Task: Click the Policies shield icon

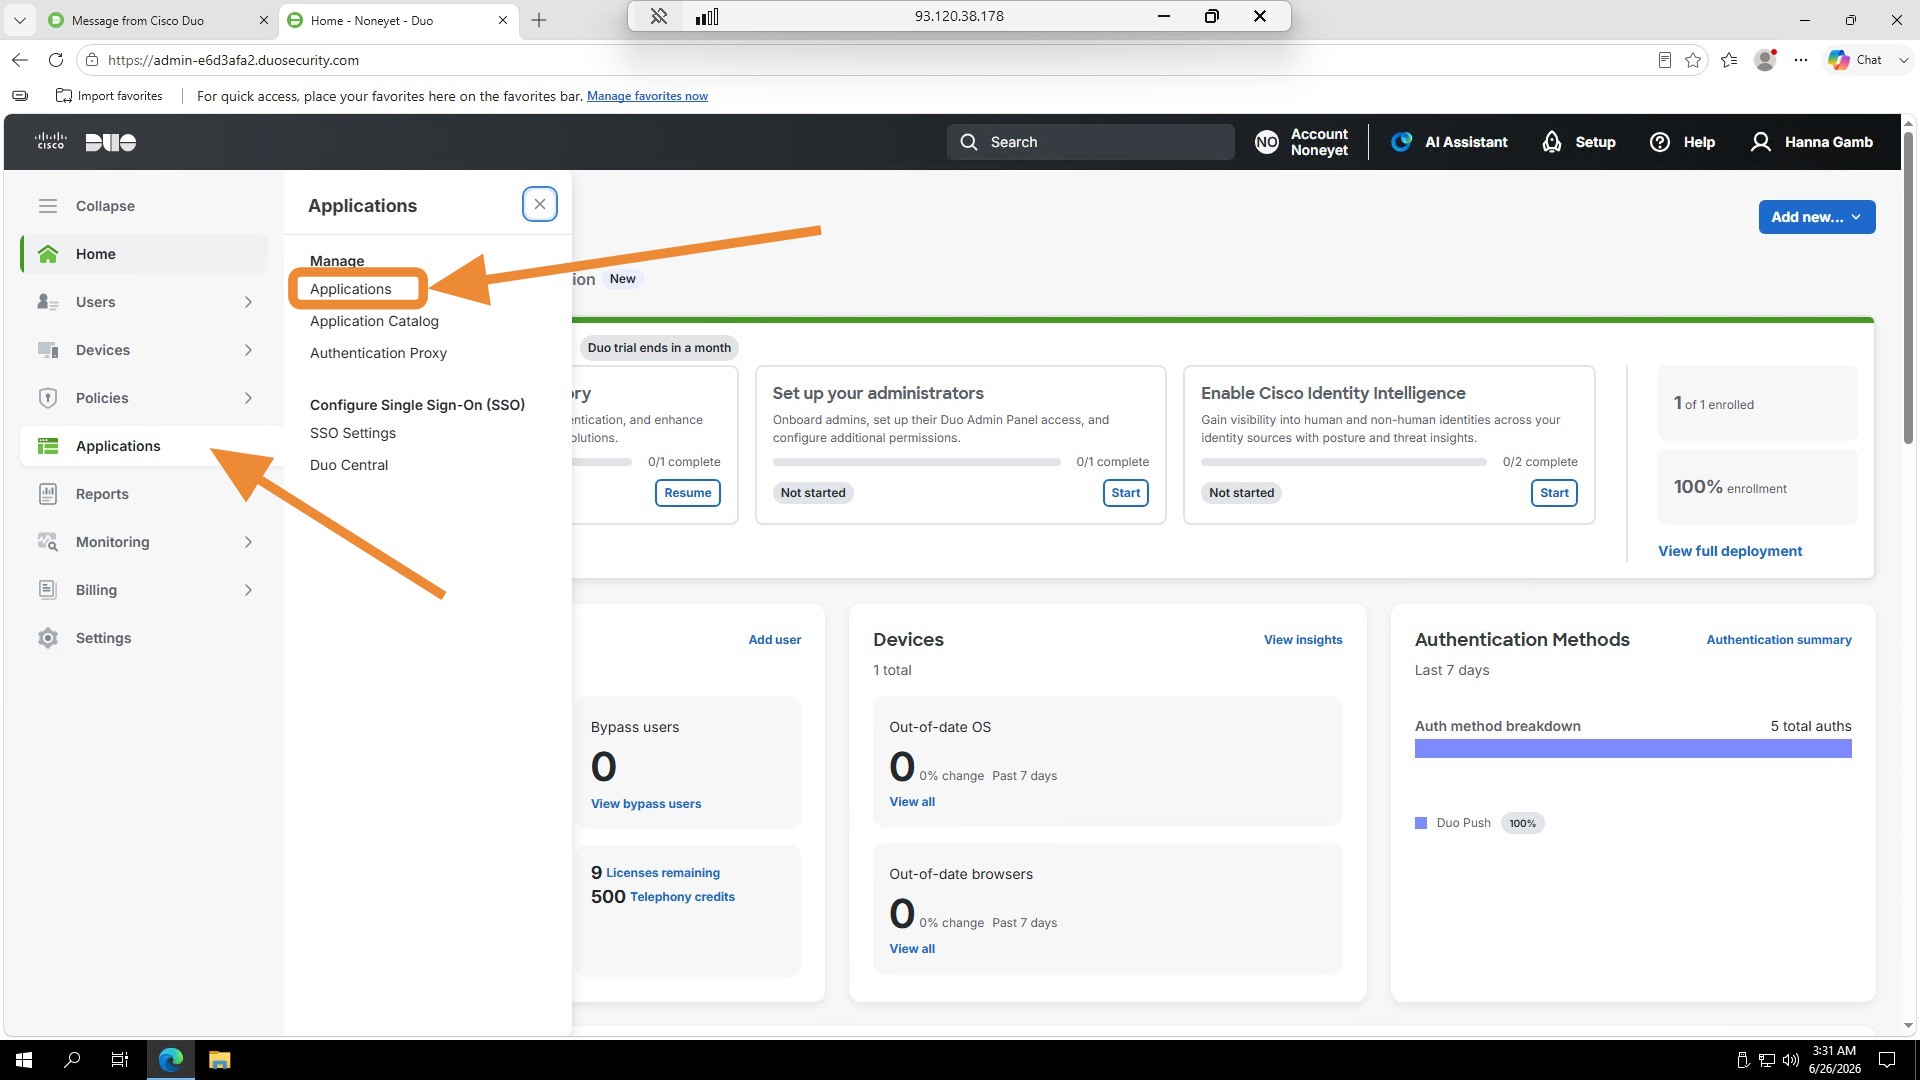Action: (48, 398)
